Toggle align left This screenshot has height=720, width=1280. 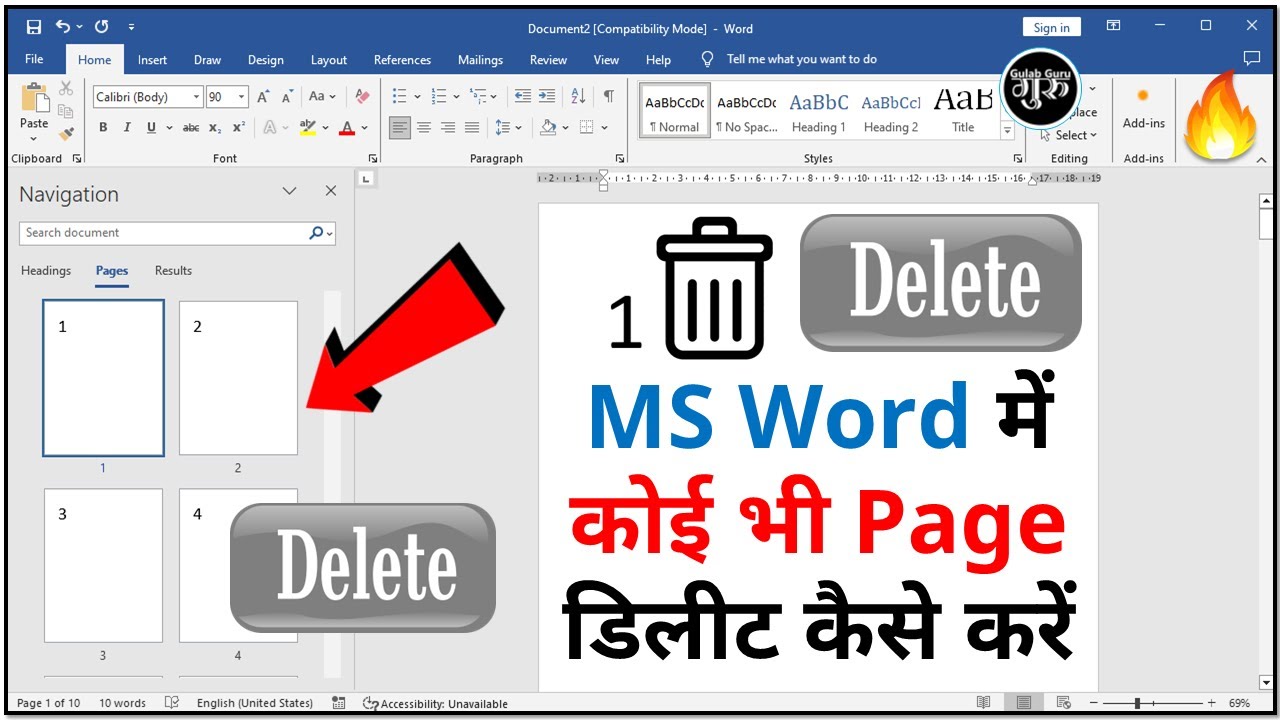[x=400, y=127]
